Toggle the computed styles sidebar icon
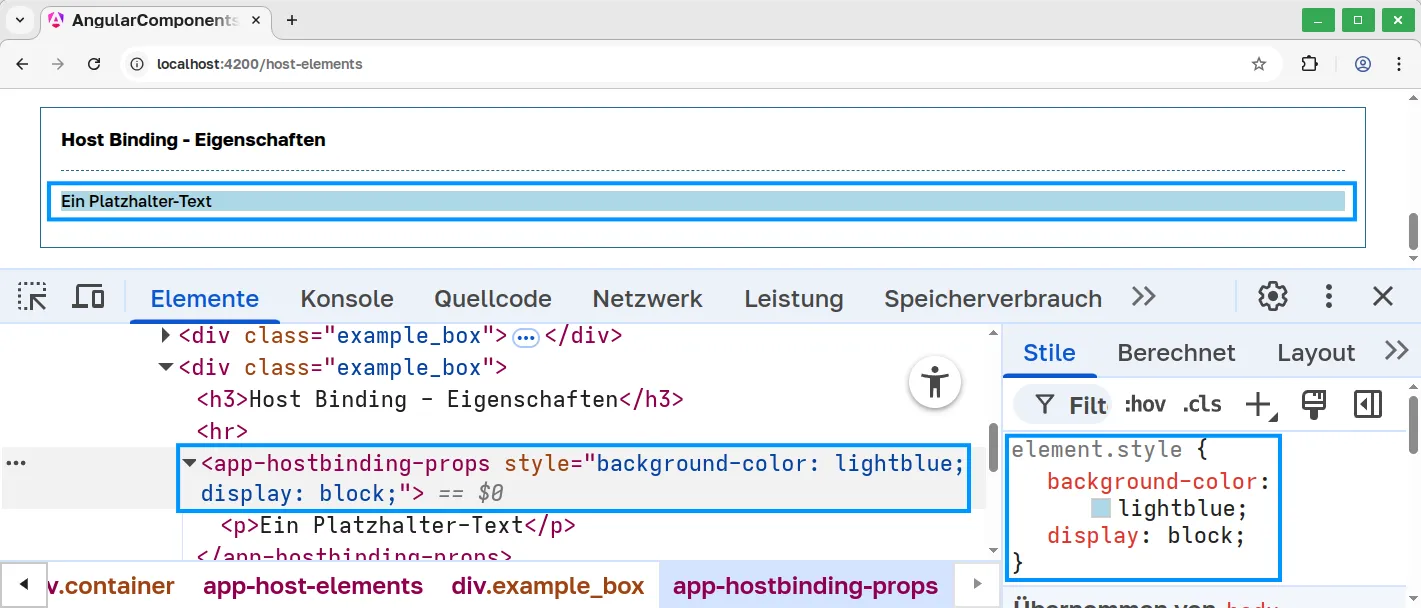1421x608 pixels. [1368, 404]
